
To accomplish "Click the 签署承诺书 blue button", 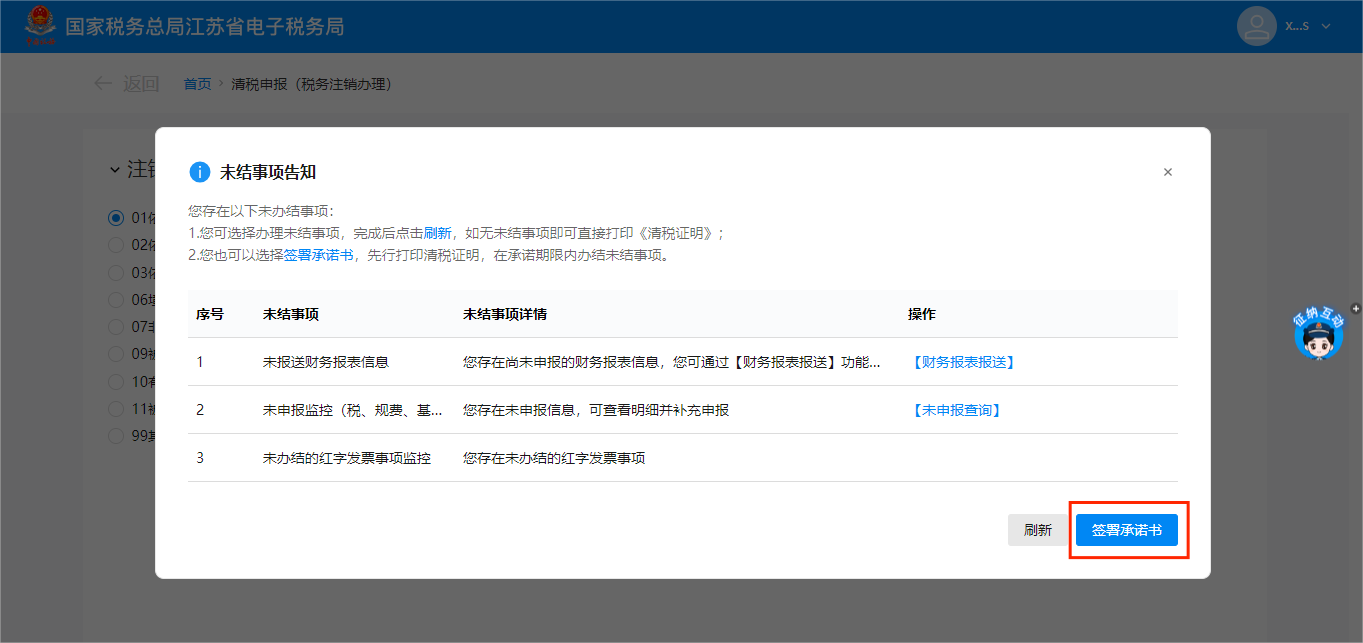I will click(x=1126, y=530).
